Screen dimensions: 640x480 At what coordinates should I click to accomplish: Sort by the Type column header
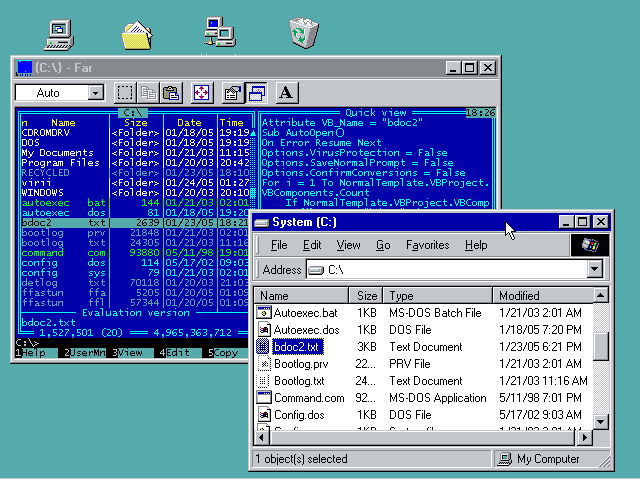click(438, 296)
